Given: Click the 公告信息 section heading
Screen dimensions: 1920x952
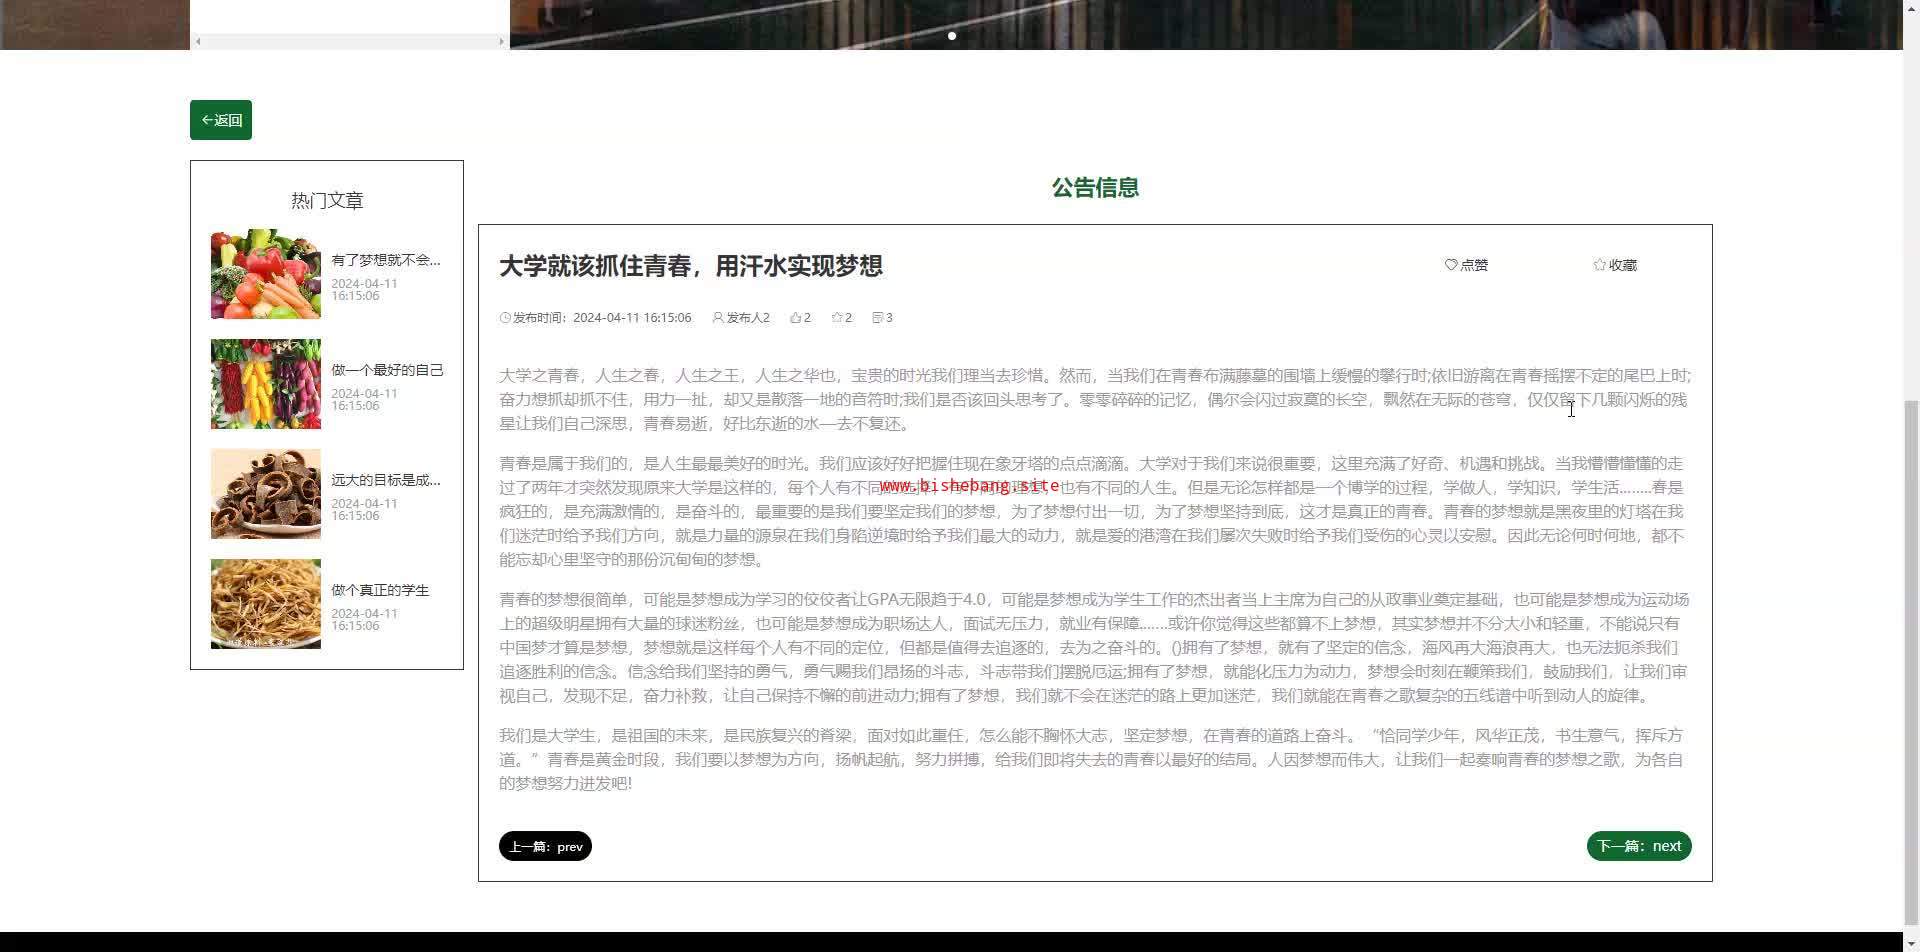Looking at the screenshot, I should [1095, 188].
